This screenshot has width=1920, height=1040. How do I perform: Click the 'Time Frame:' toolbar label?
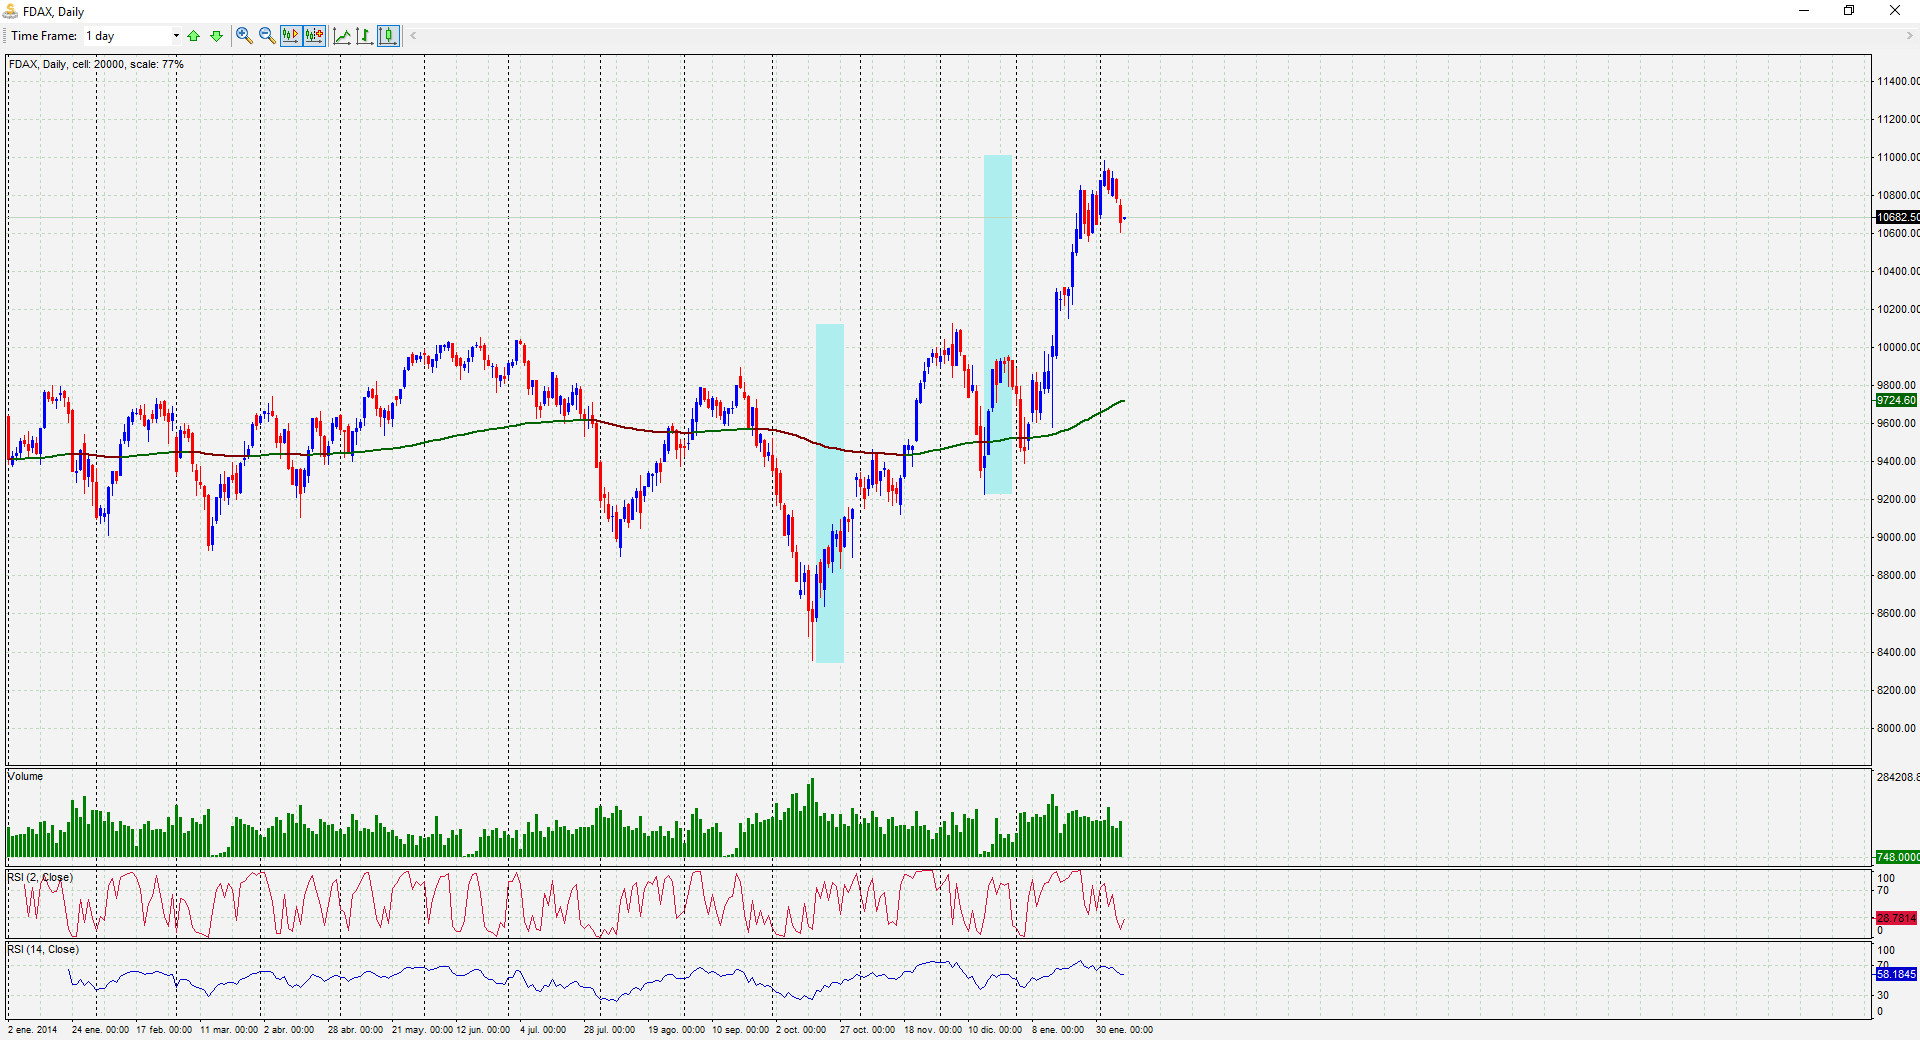[x=44, y=36]
